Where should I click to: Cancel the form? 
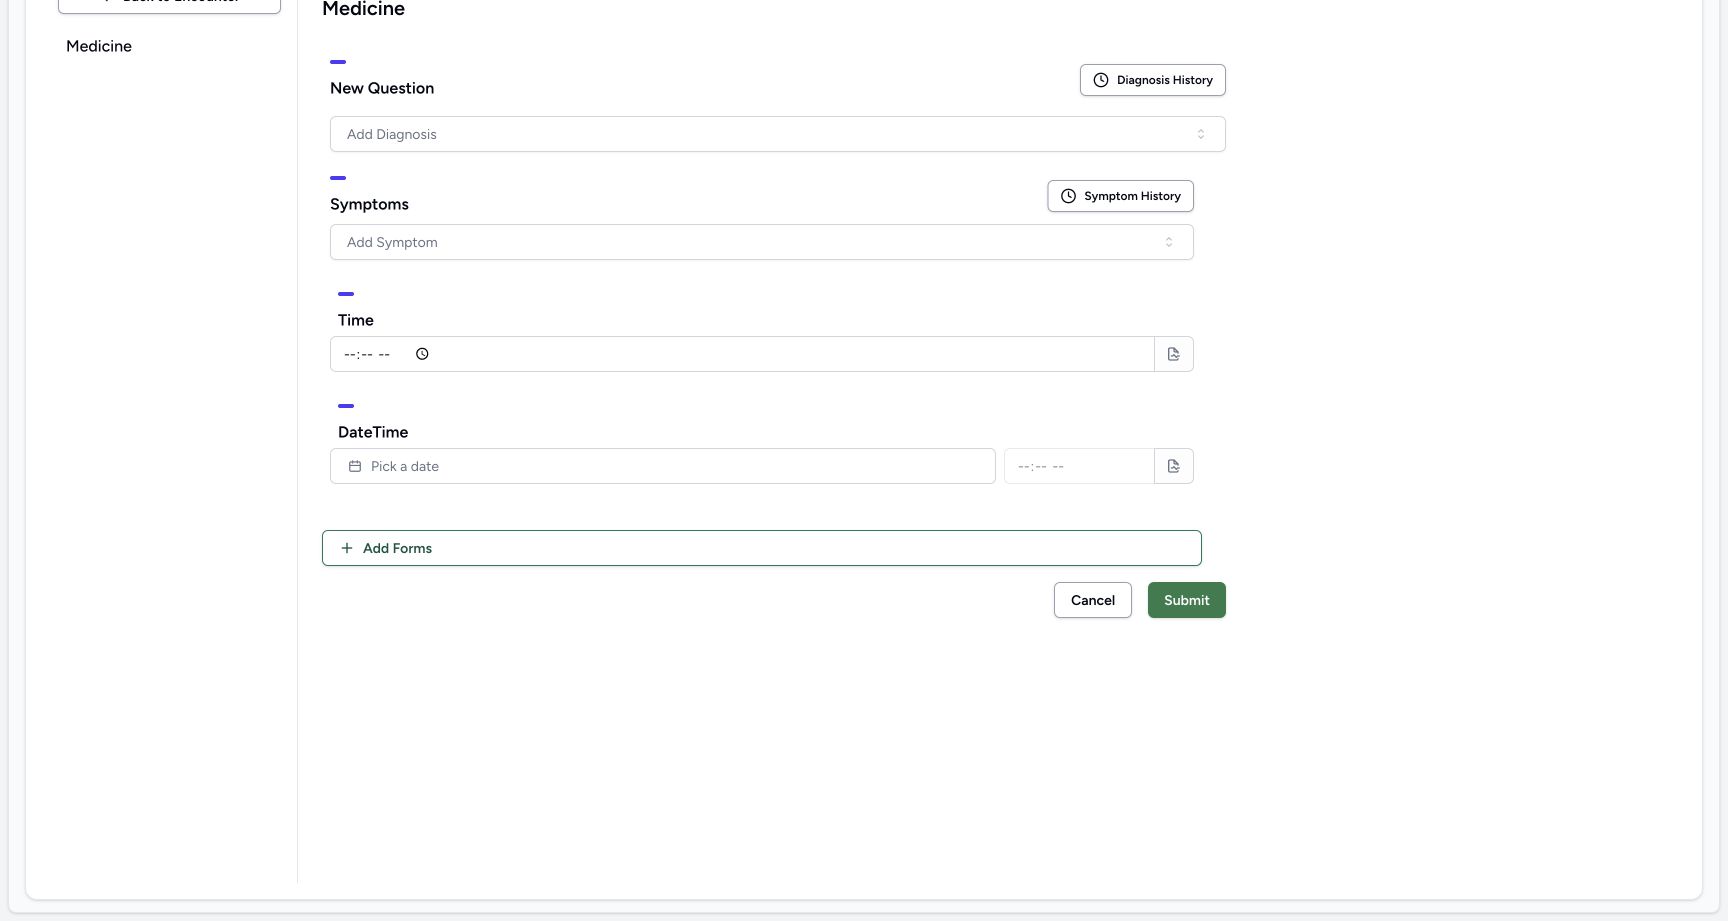click(1092, 600)
